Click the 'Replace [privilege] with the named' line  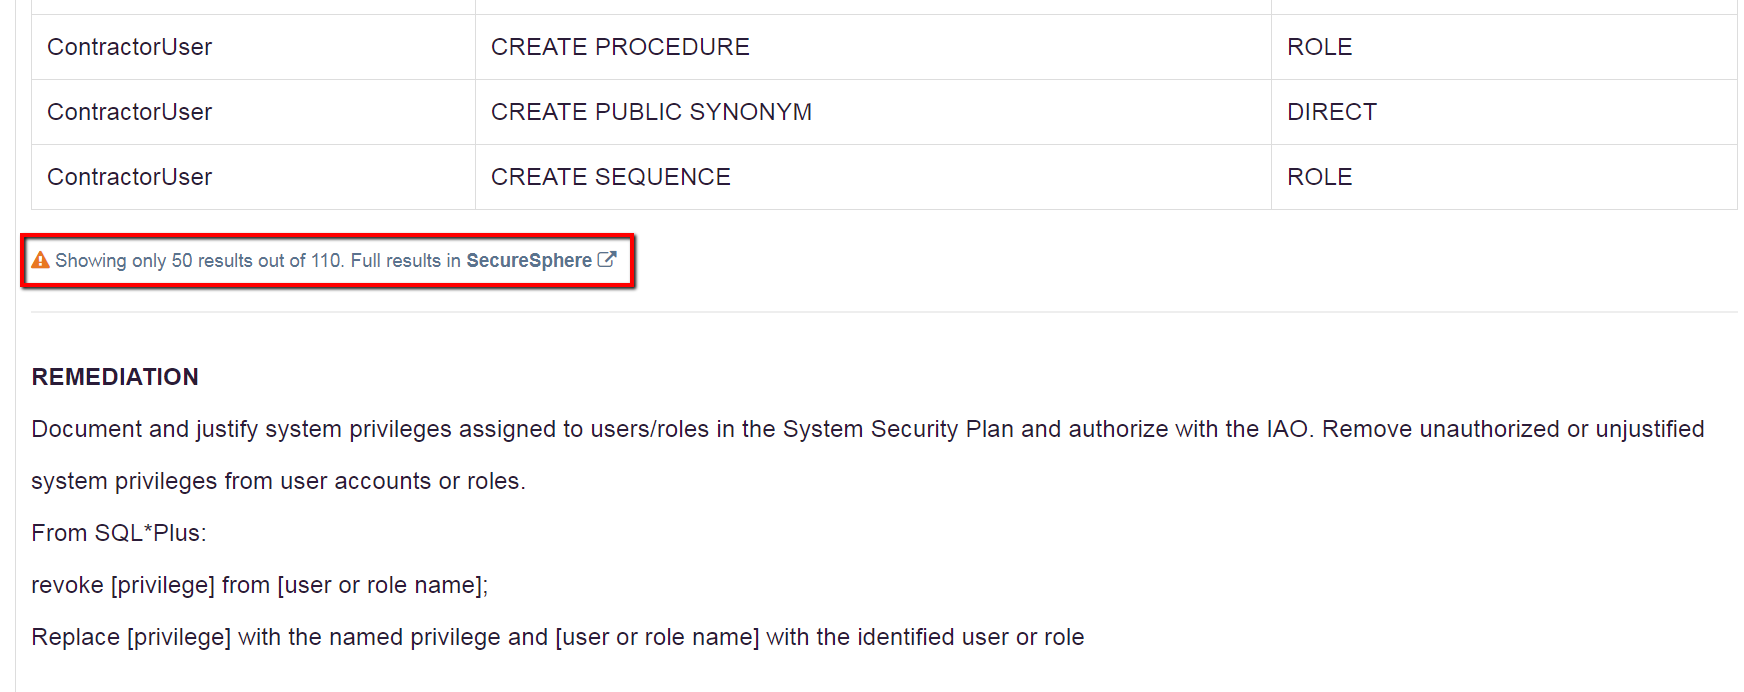point(558,637)
